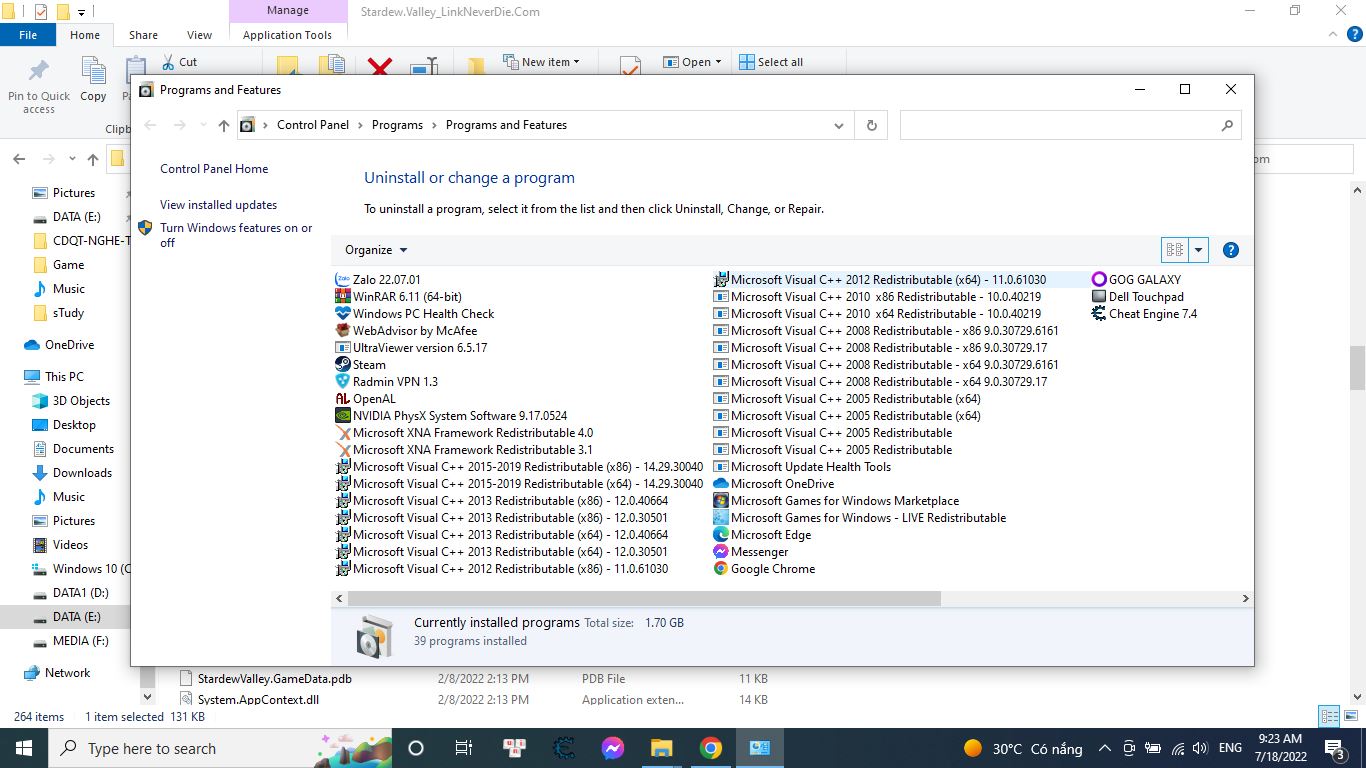
Task: Open View installed updates link
Action: [218, 205]
